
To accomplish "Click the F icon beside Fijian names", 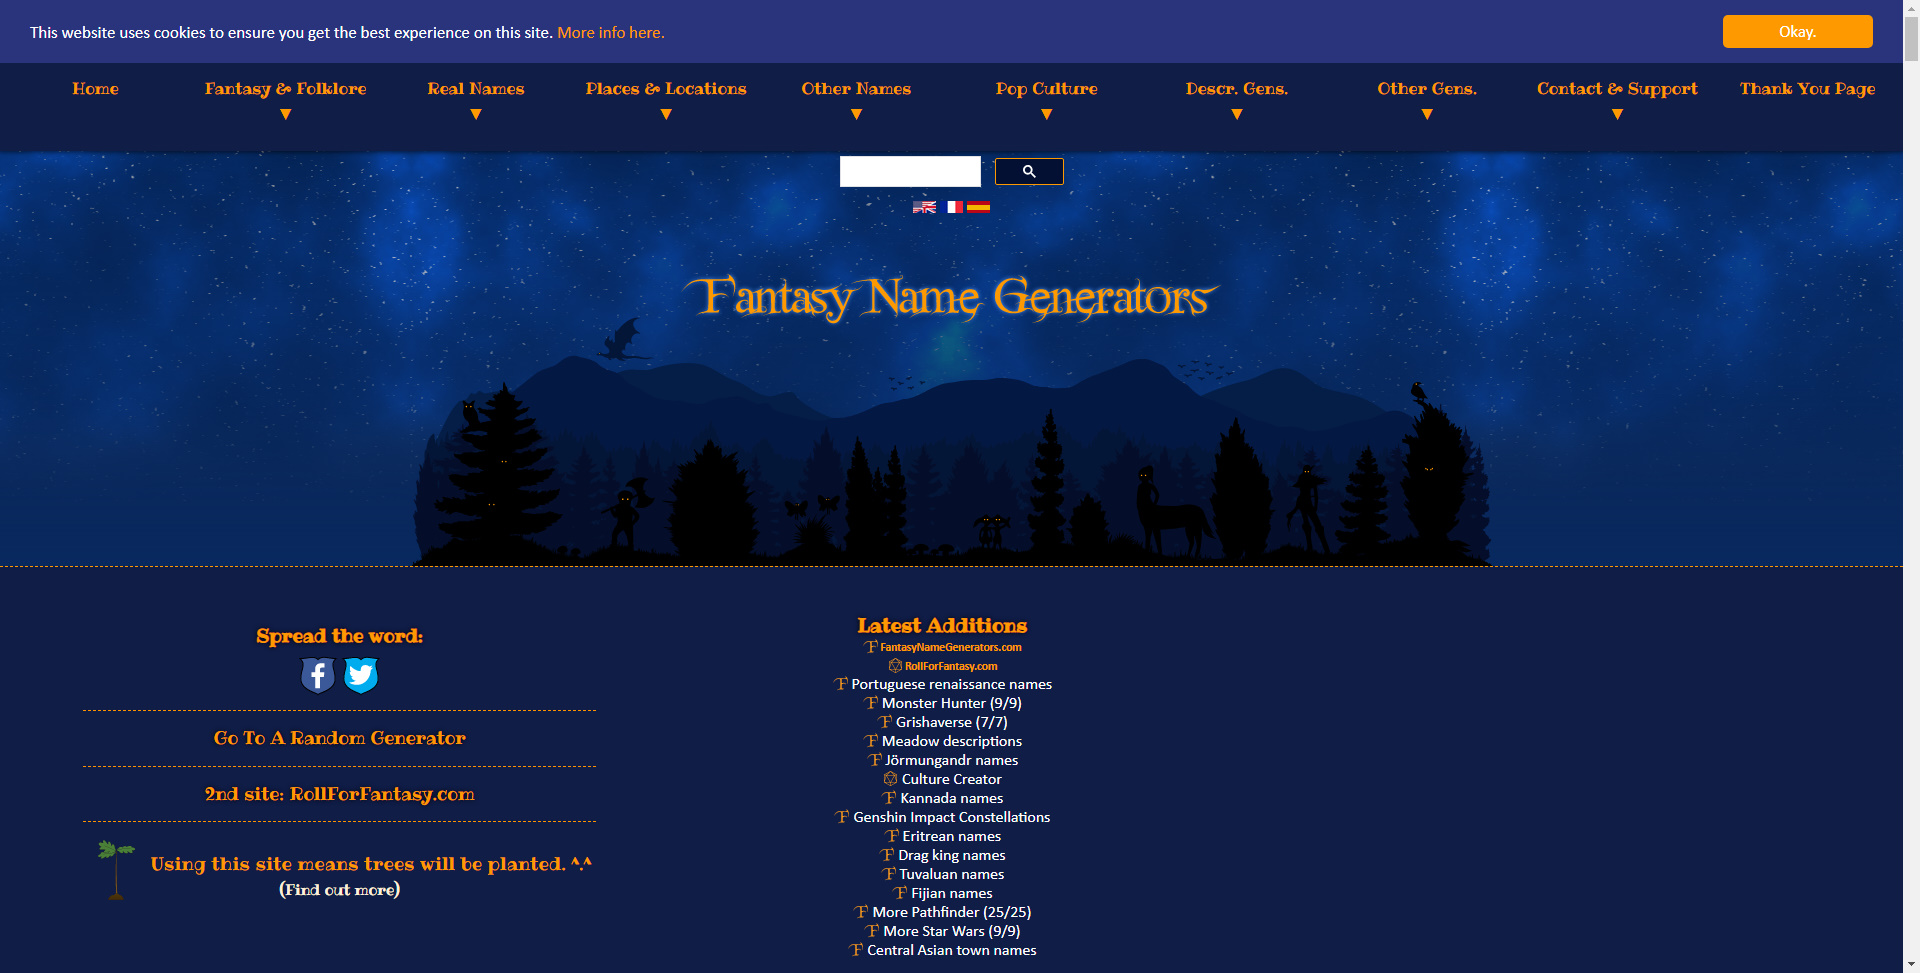I will click(901, 893).
